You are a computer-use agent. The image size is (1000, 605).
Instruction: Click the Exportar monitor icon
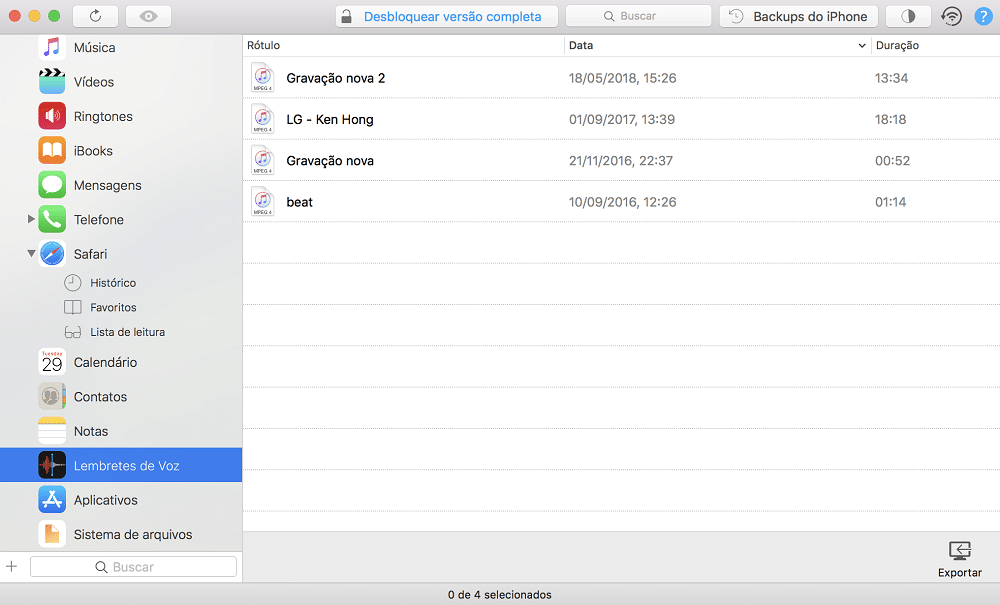[x=960, y=551]
